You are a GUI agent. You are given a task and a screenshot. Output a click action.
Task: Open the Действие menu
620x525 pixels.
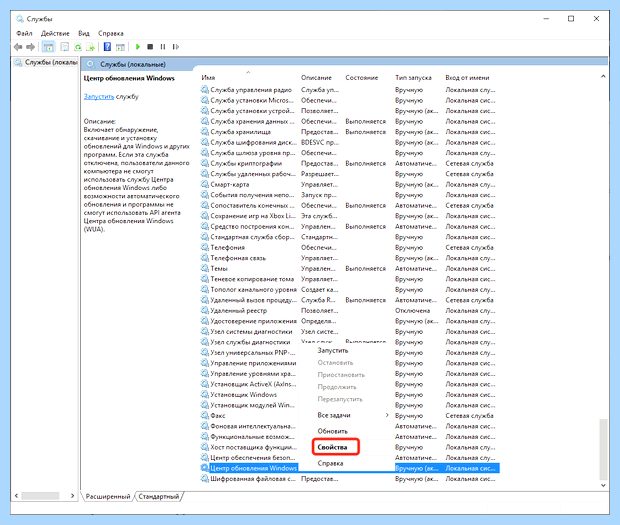[55, 33]
